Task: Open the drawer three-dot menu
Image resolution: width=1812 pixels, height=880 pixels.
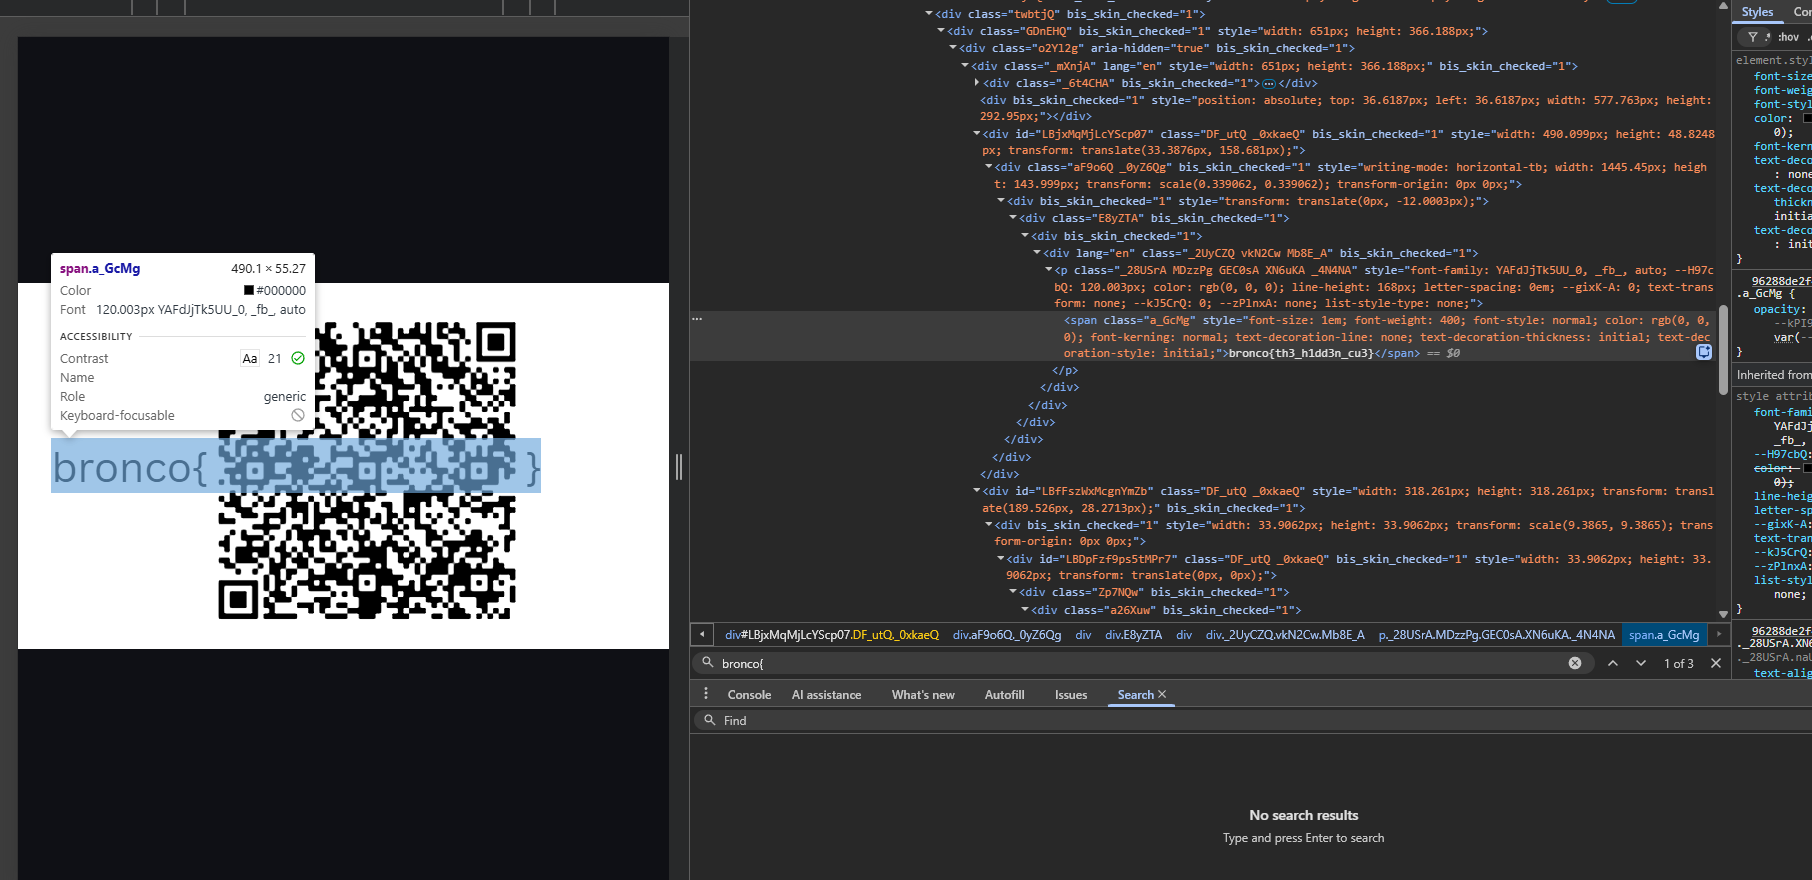Action: tap(706, 694)
